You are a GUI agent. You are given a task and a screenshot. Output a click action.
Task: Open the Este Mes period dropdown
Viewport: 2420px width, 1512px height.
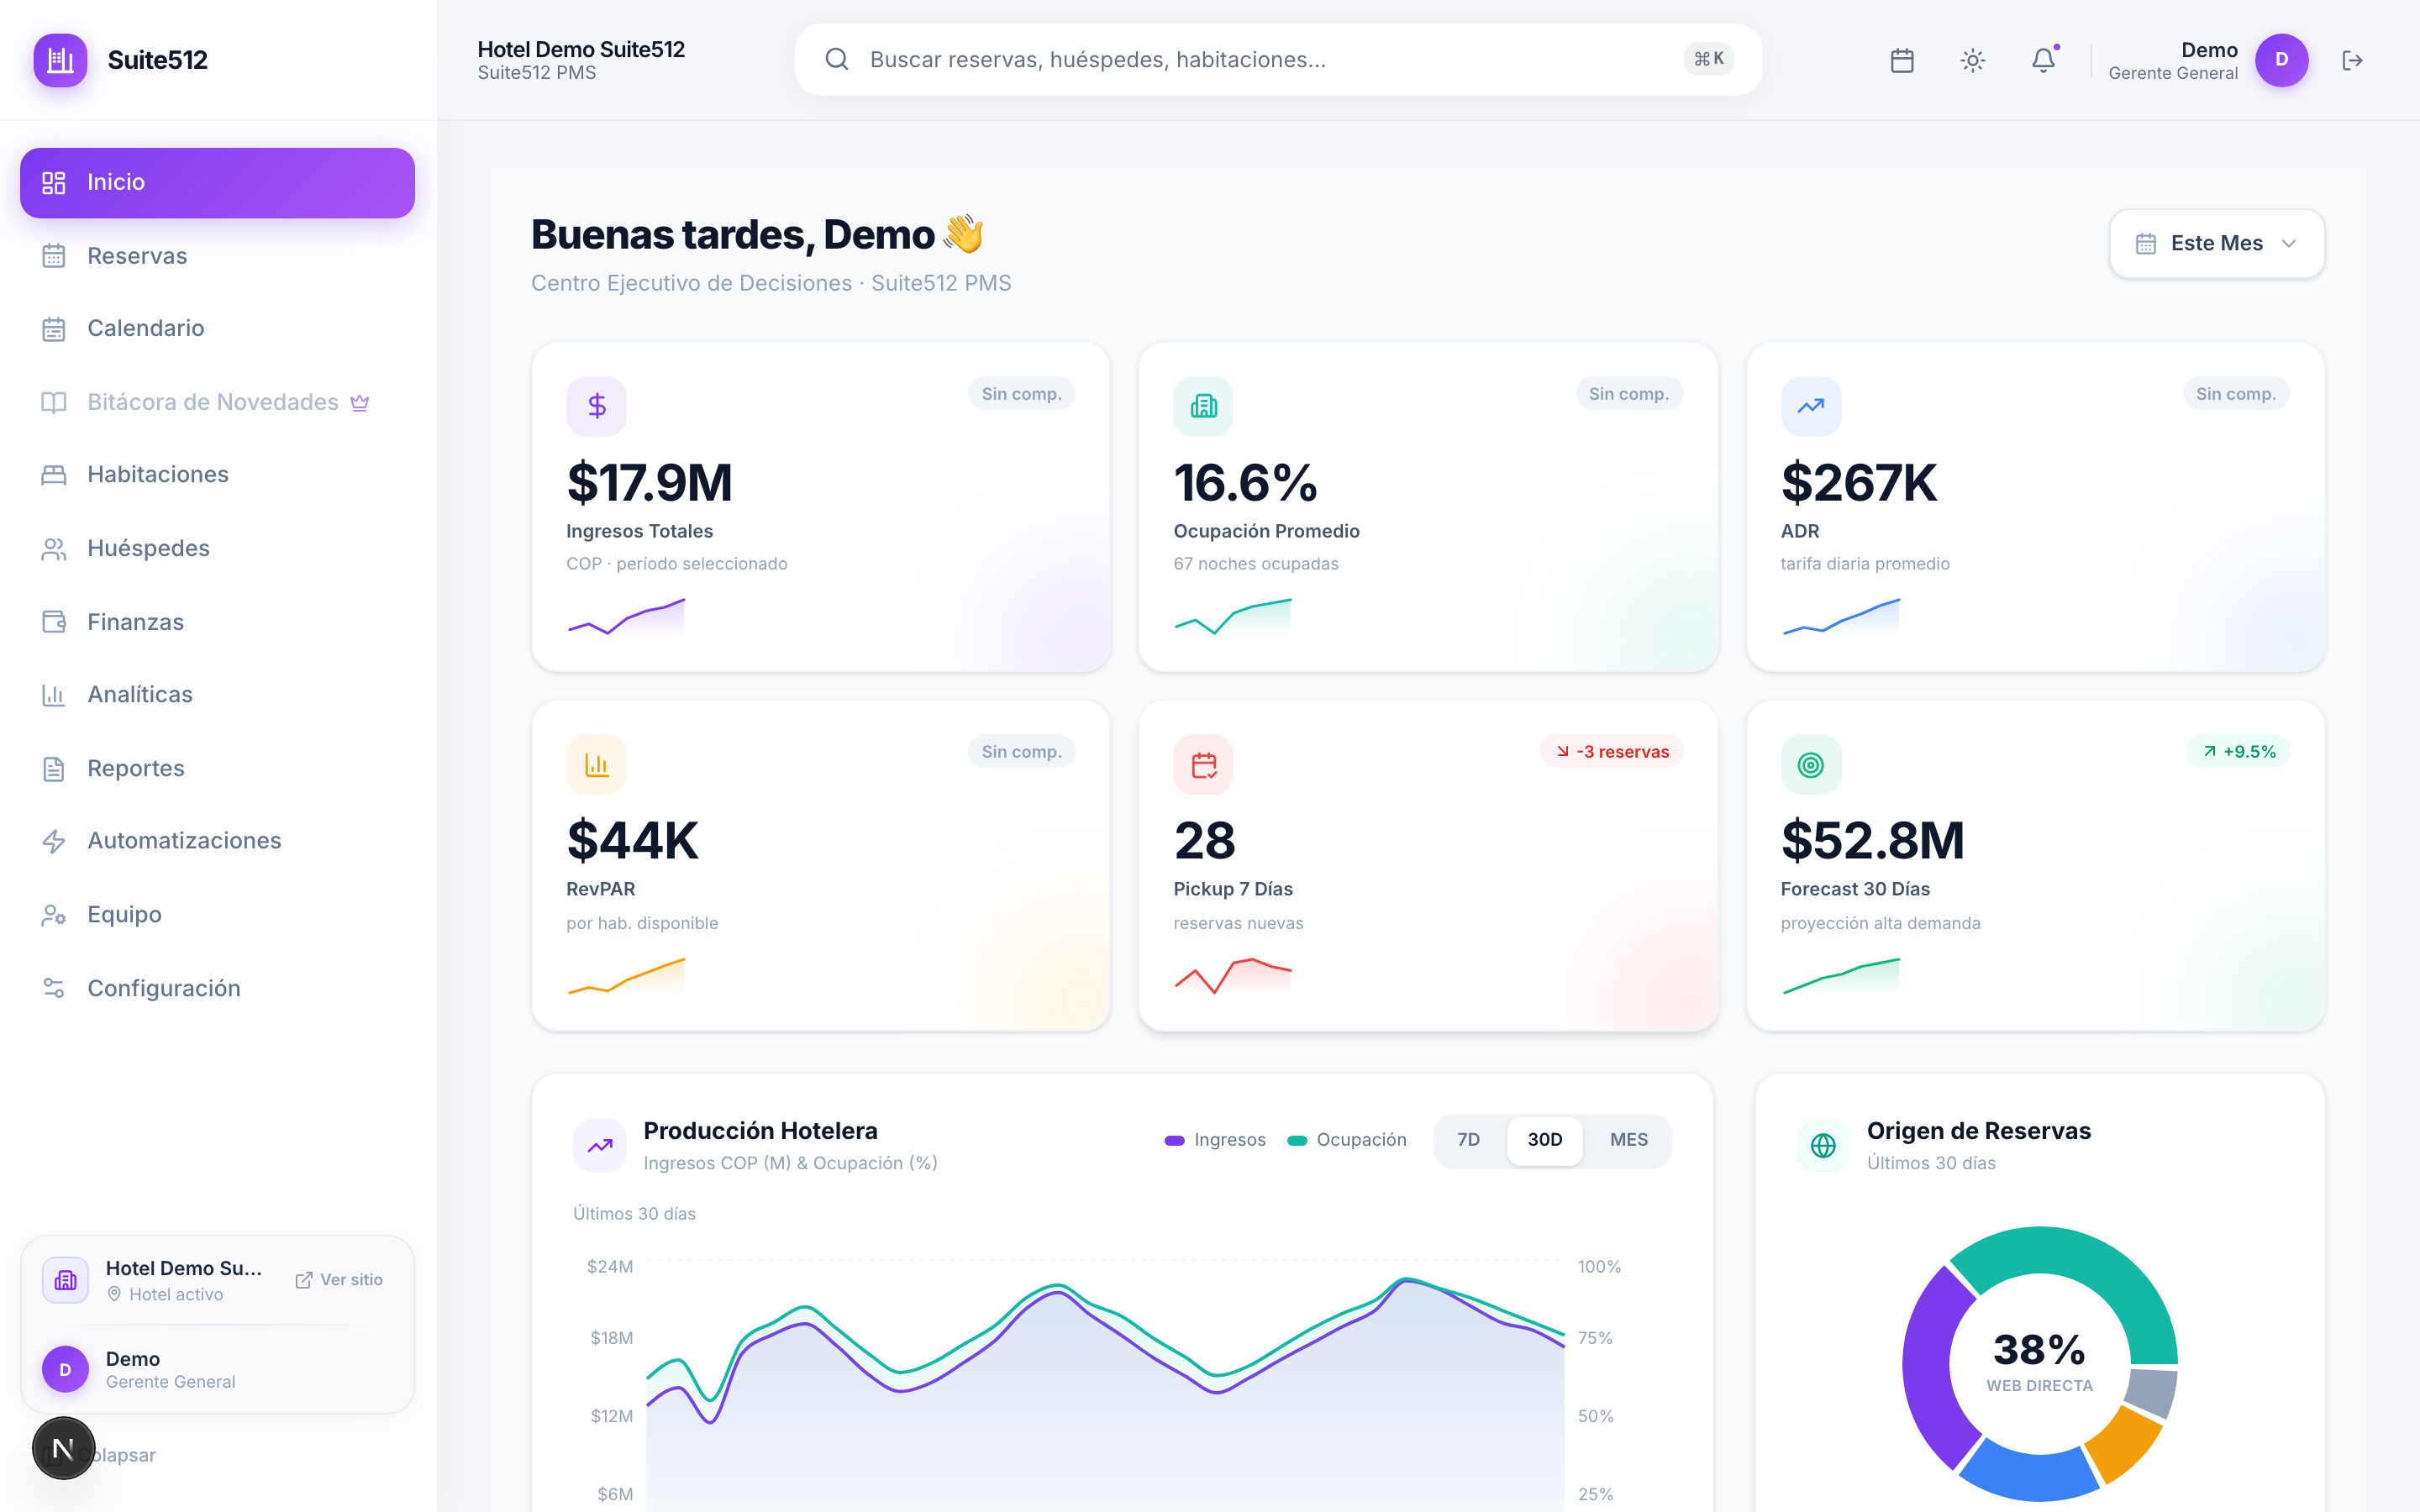[x=2216, y=243]
